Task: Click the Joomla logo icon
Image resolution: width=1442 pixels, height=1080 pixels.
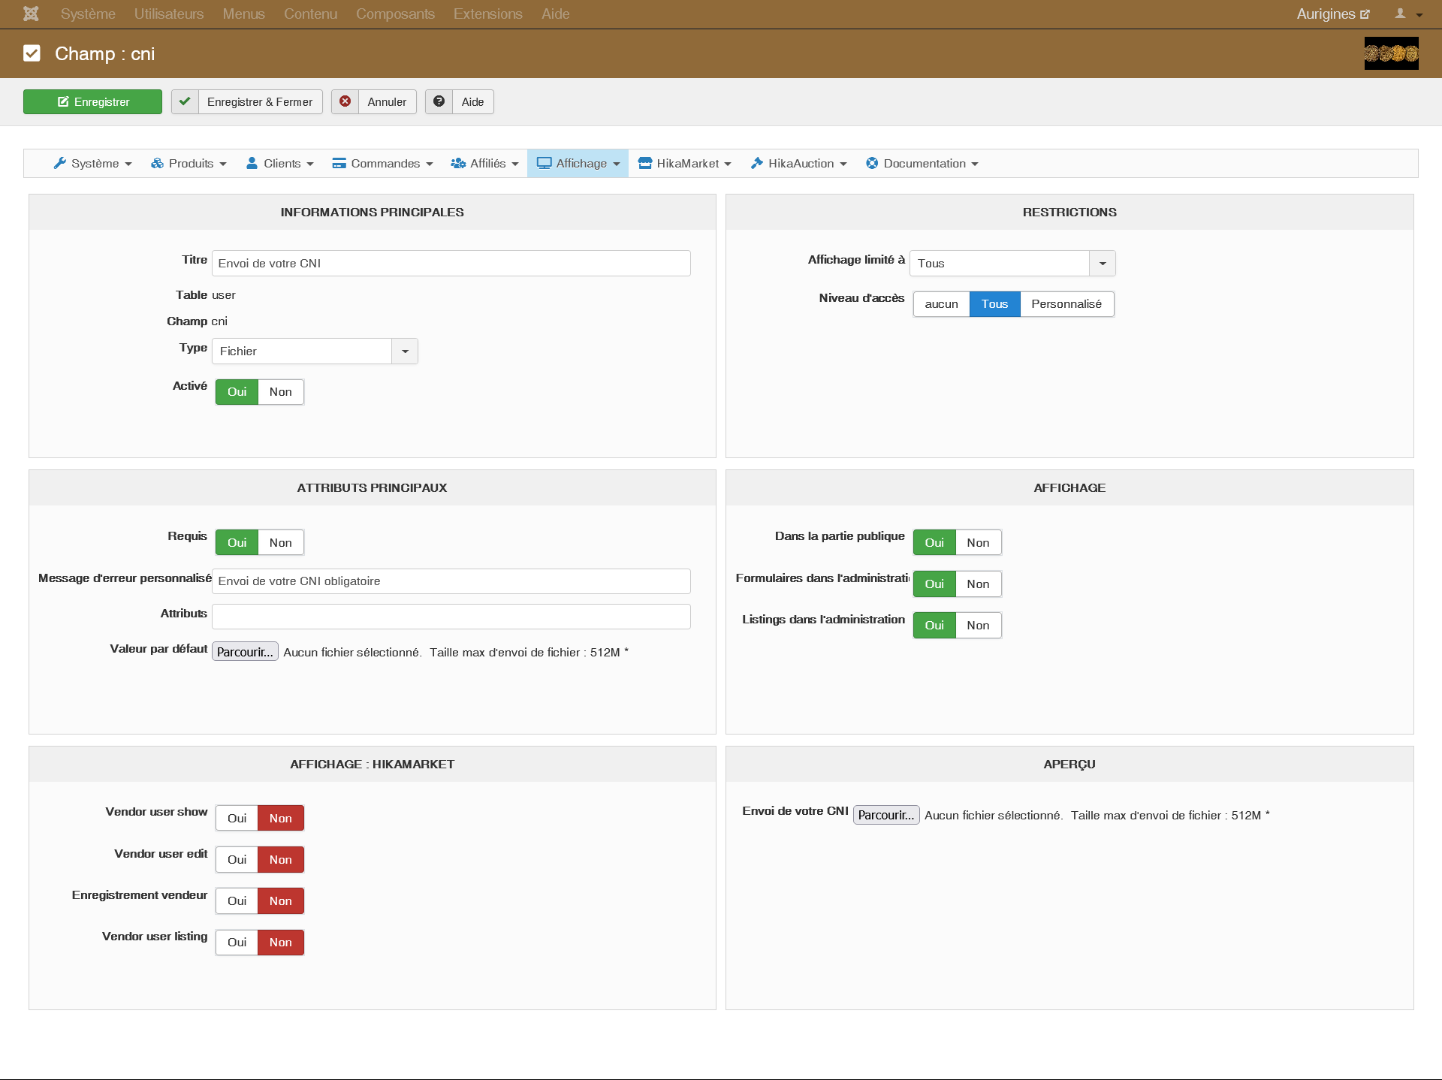Action: pos(31,14)
